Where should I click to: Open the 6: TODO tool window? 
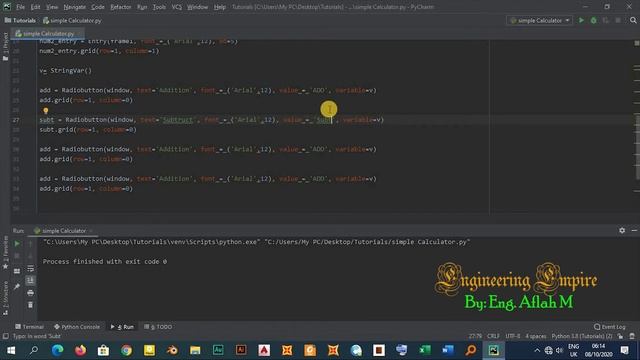pyautogui.click(x=158, y=327)
